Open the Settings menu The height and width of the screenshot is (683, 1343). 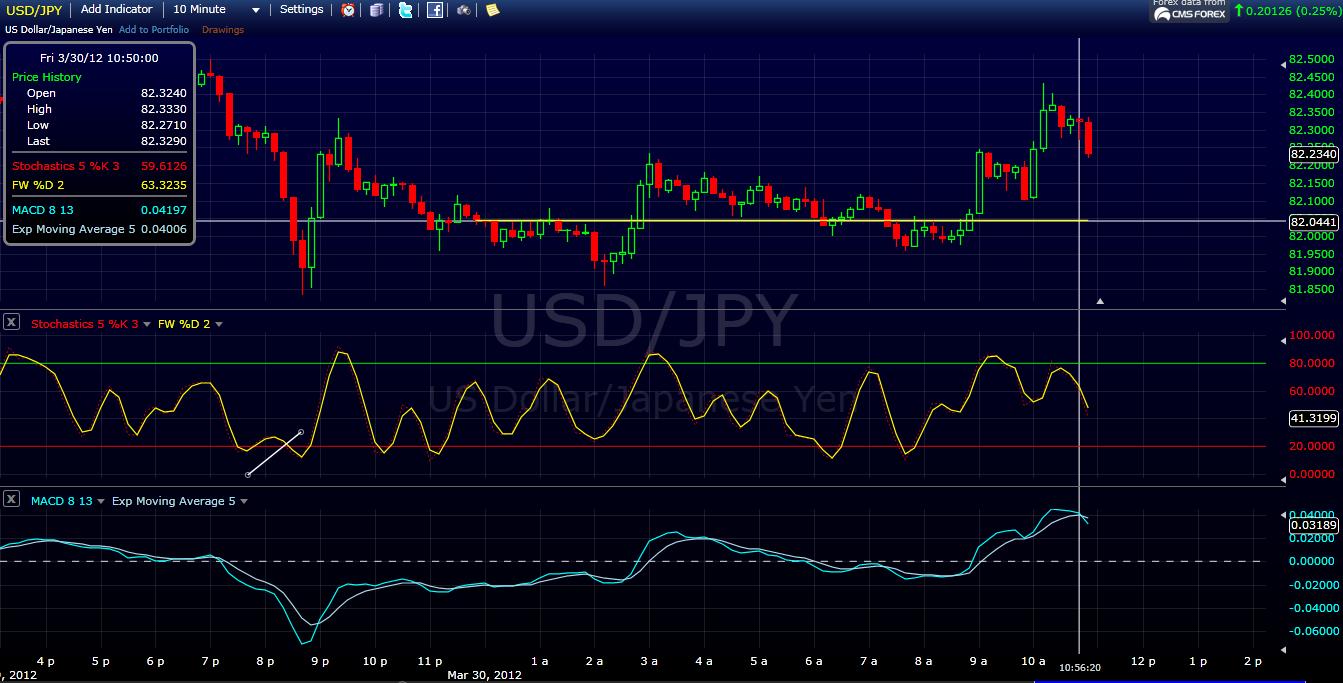300,9
